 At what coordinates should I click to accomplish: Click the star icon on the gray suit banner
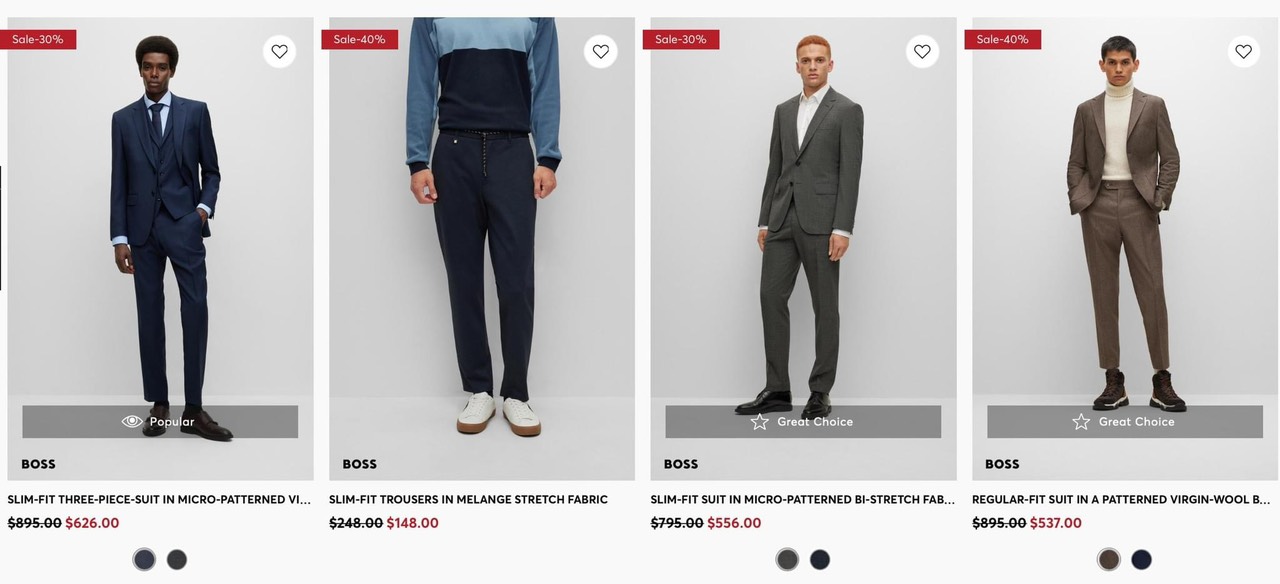coord(760,422)
